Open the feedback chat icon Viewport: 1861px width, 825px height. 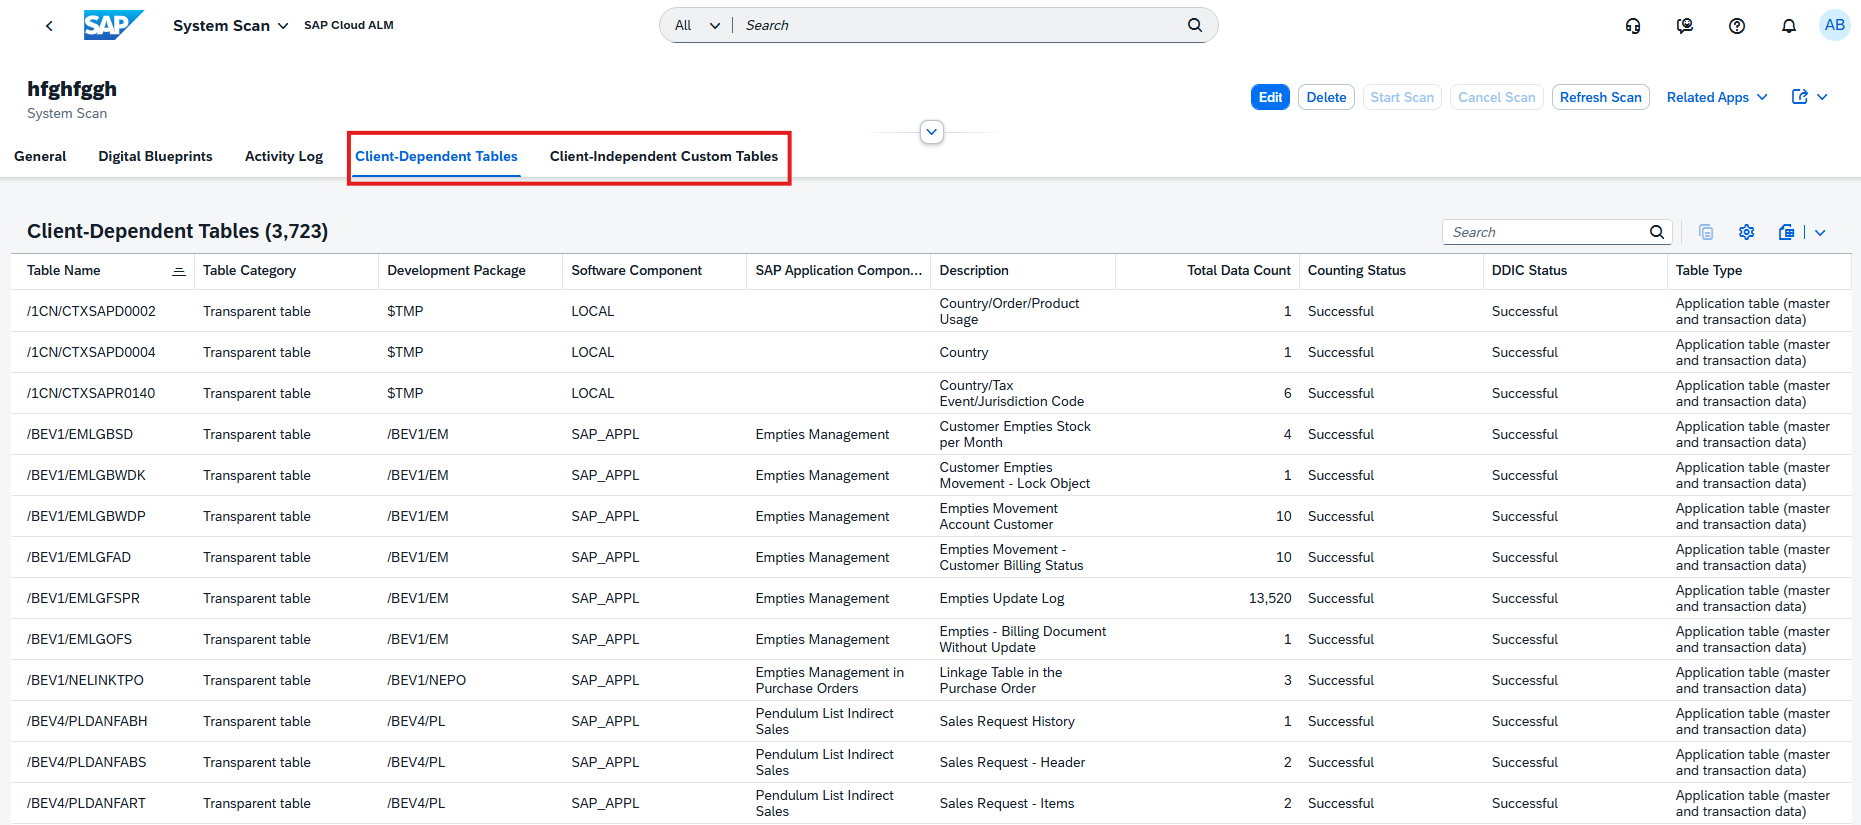(1685, 26)
